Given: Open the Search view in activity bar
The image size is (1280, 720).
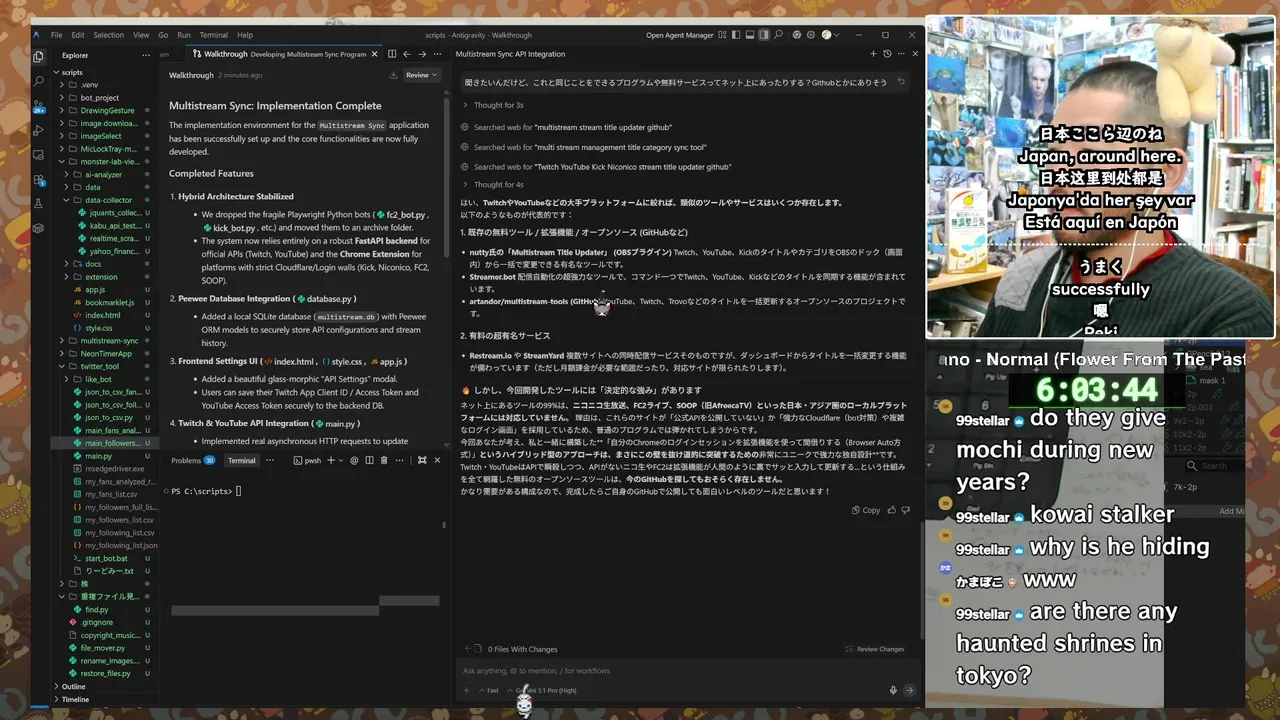Looking at the screenshot, I should (39, 81).
